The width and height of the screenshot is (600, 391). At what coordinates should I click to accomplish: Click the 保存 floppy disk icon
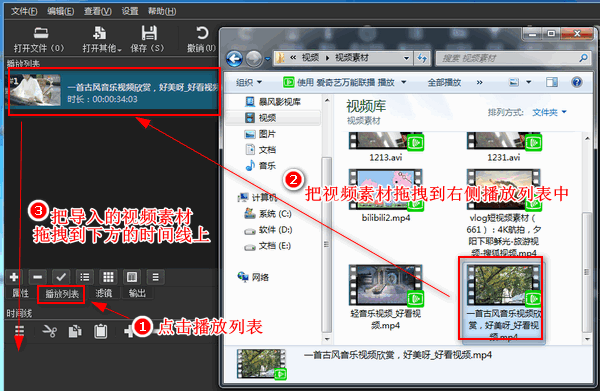[x=149, y=33]
